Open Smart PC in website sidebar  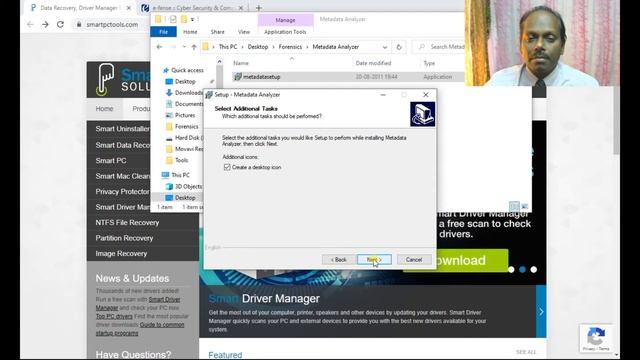coord(111,161)
